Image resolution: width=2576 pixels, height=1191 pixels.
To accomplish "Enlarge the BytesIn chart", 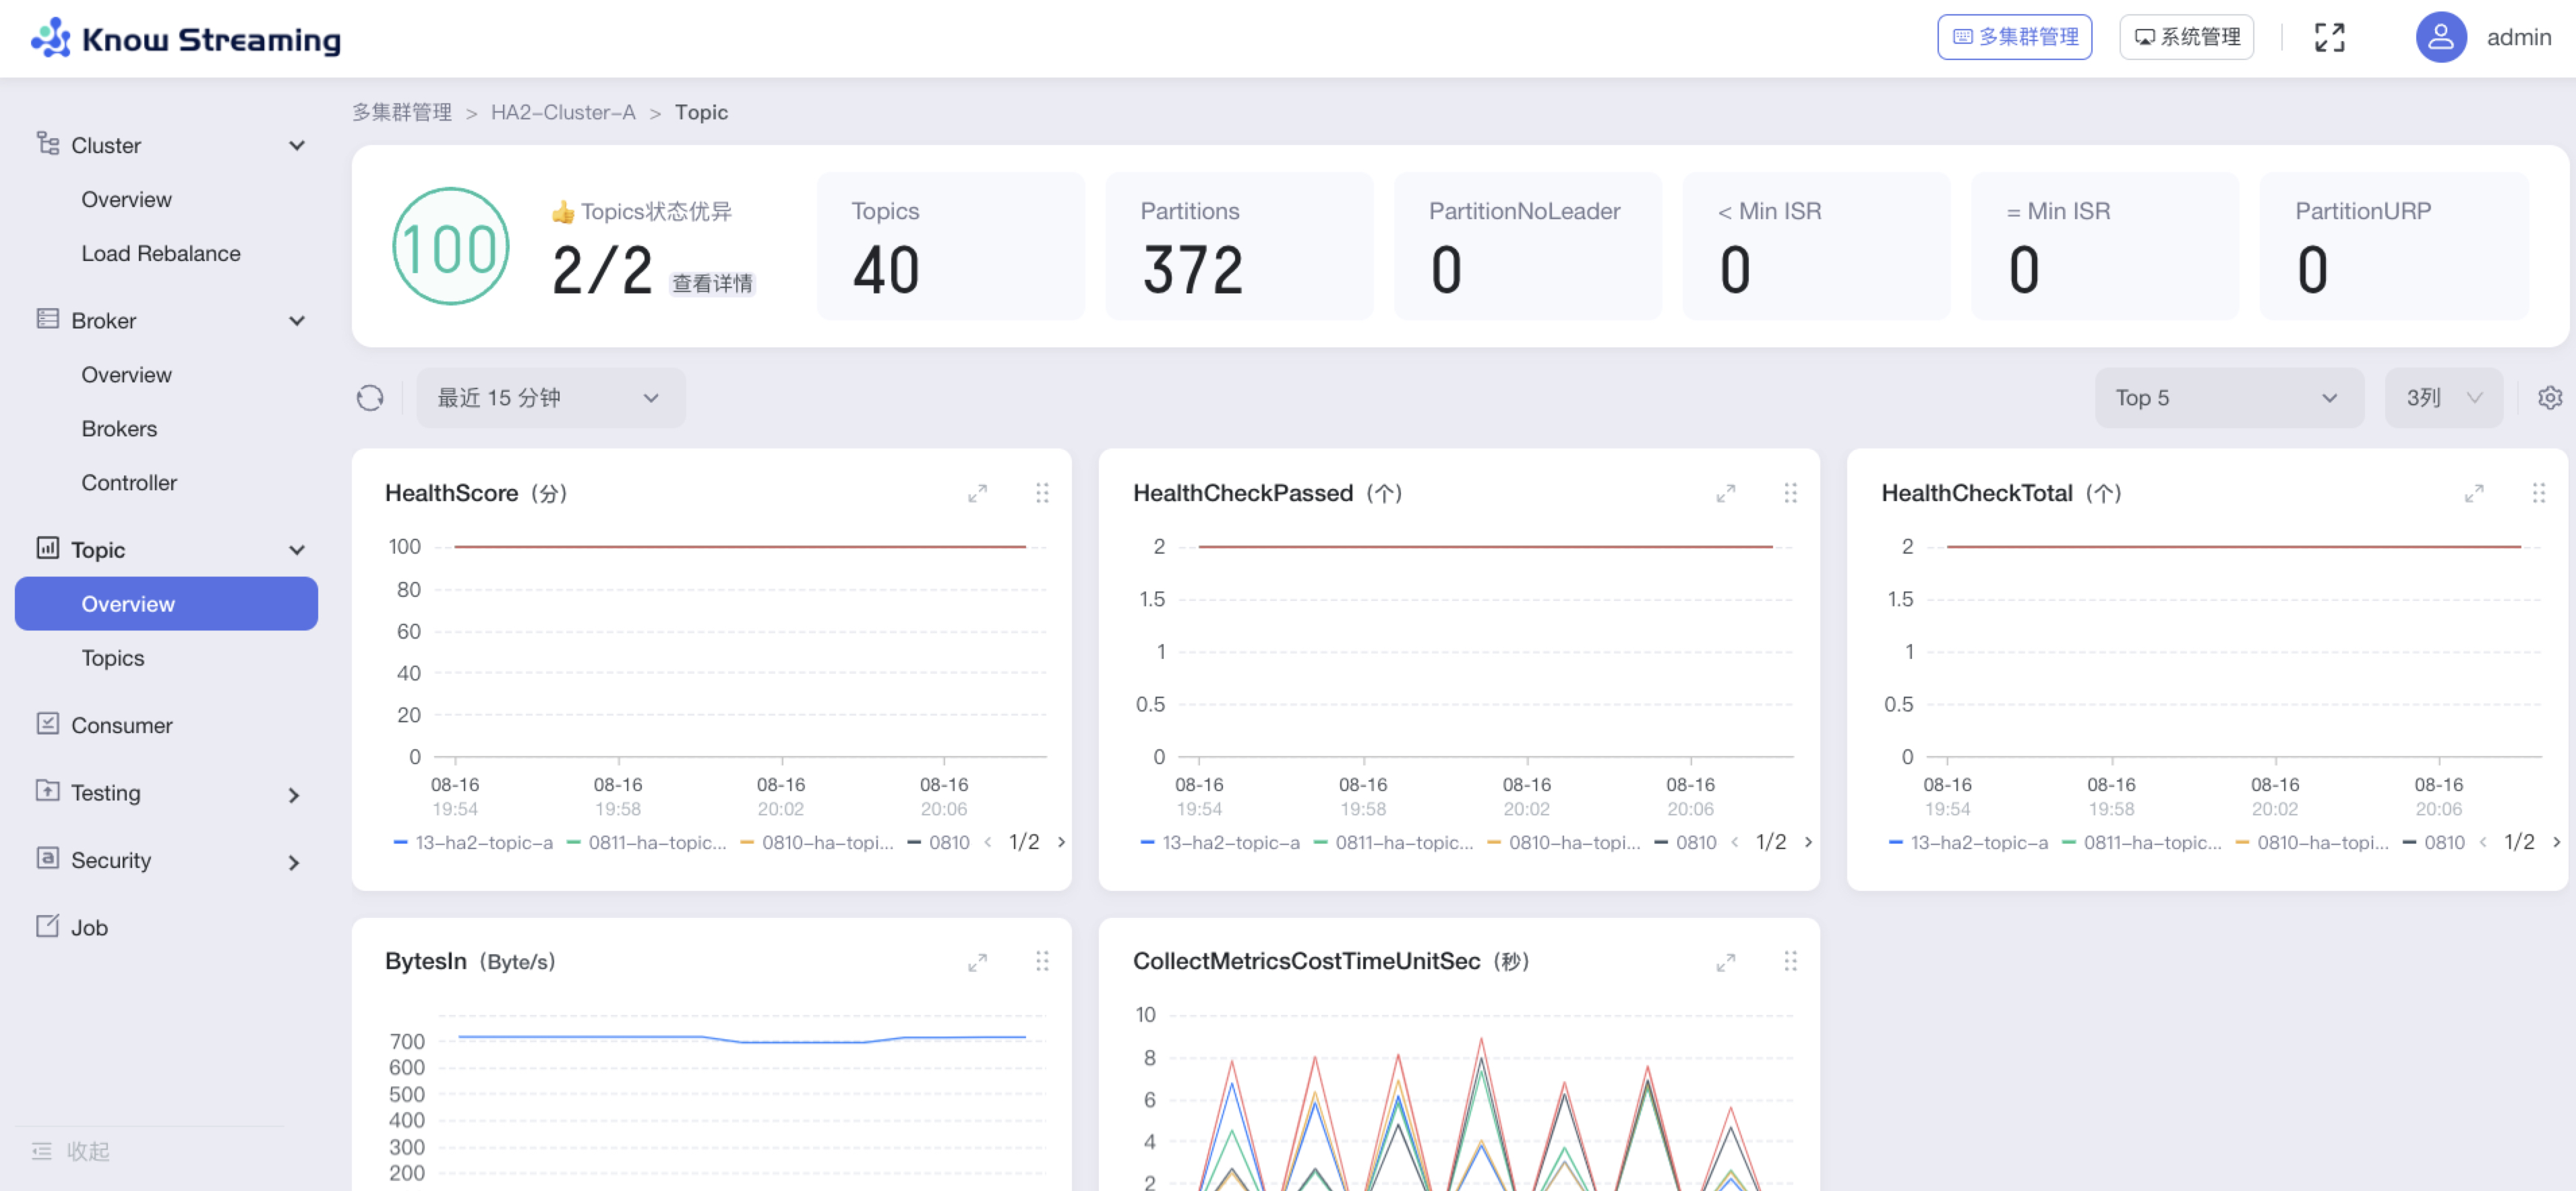I will click(977, 962).
